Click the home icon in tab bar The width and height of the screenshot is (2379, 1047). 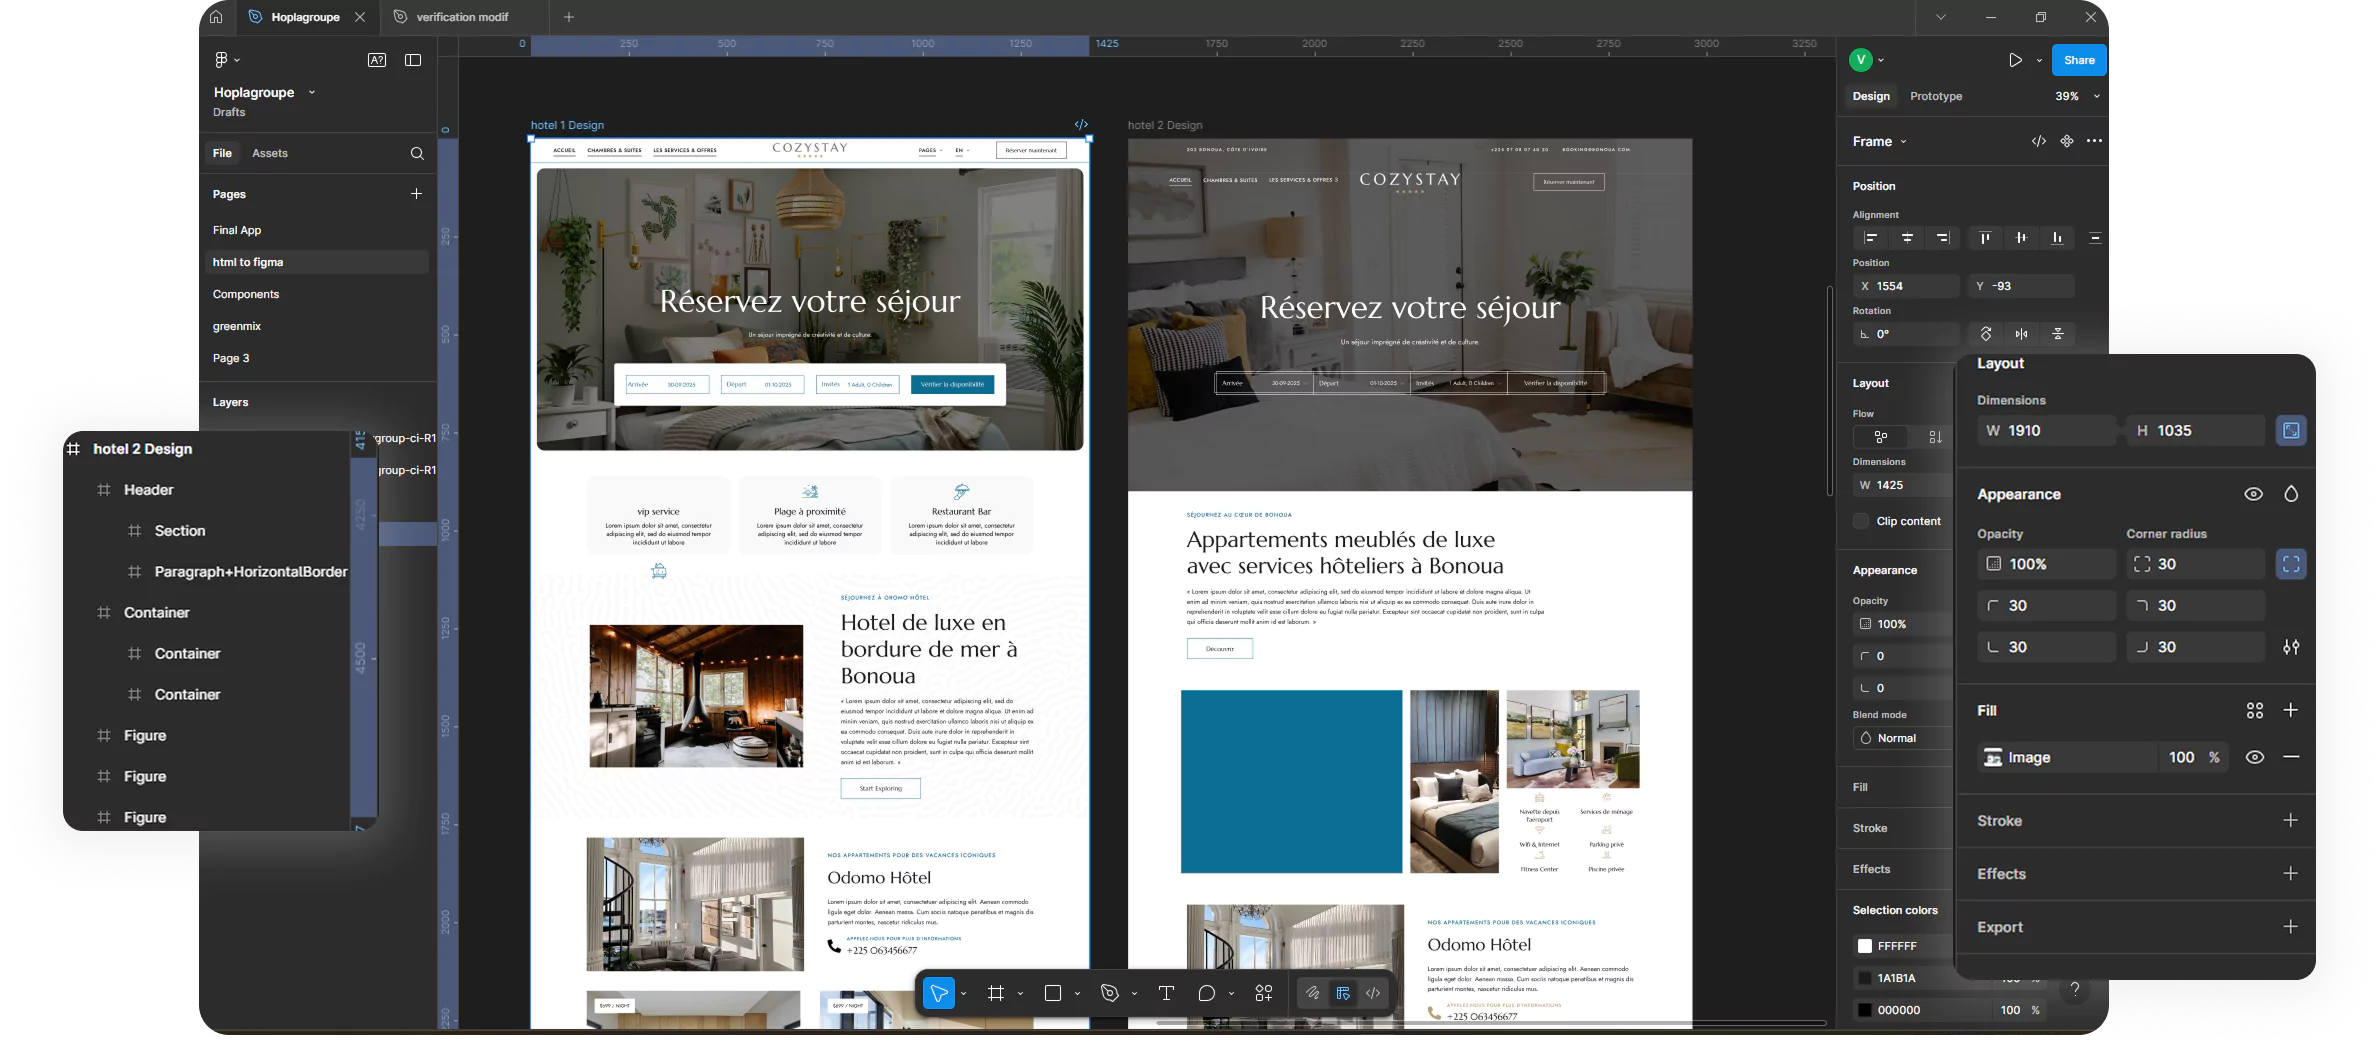216,17
